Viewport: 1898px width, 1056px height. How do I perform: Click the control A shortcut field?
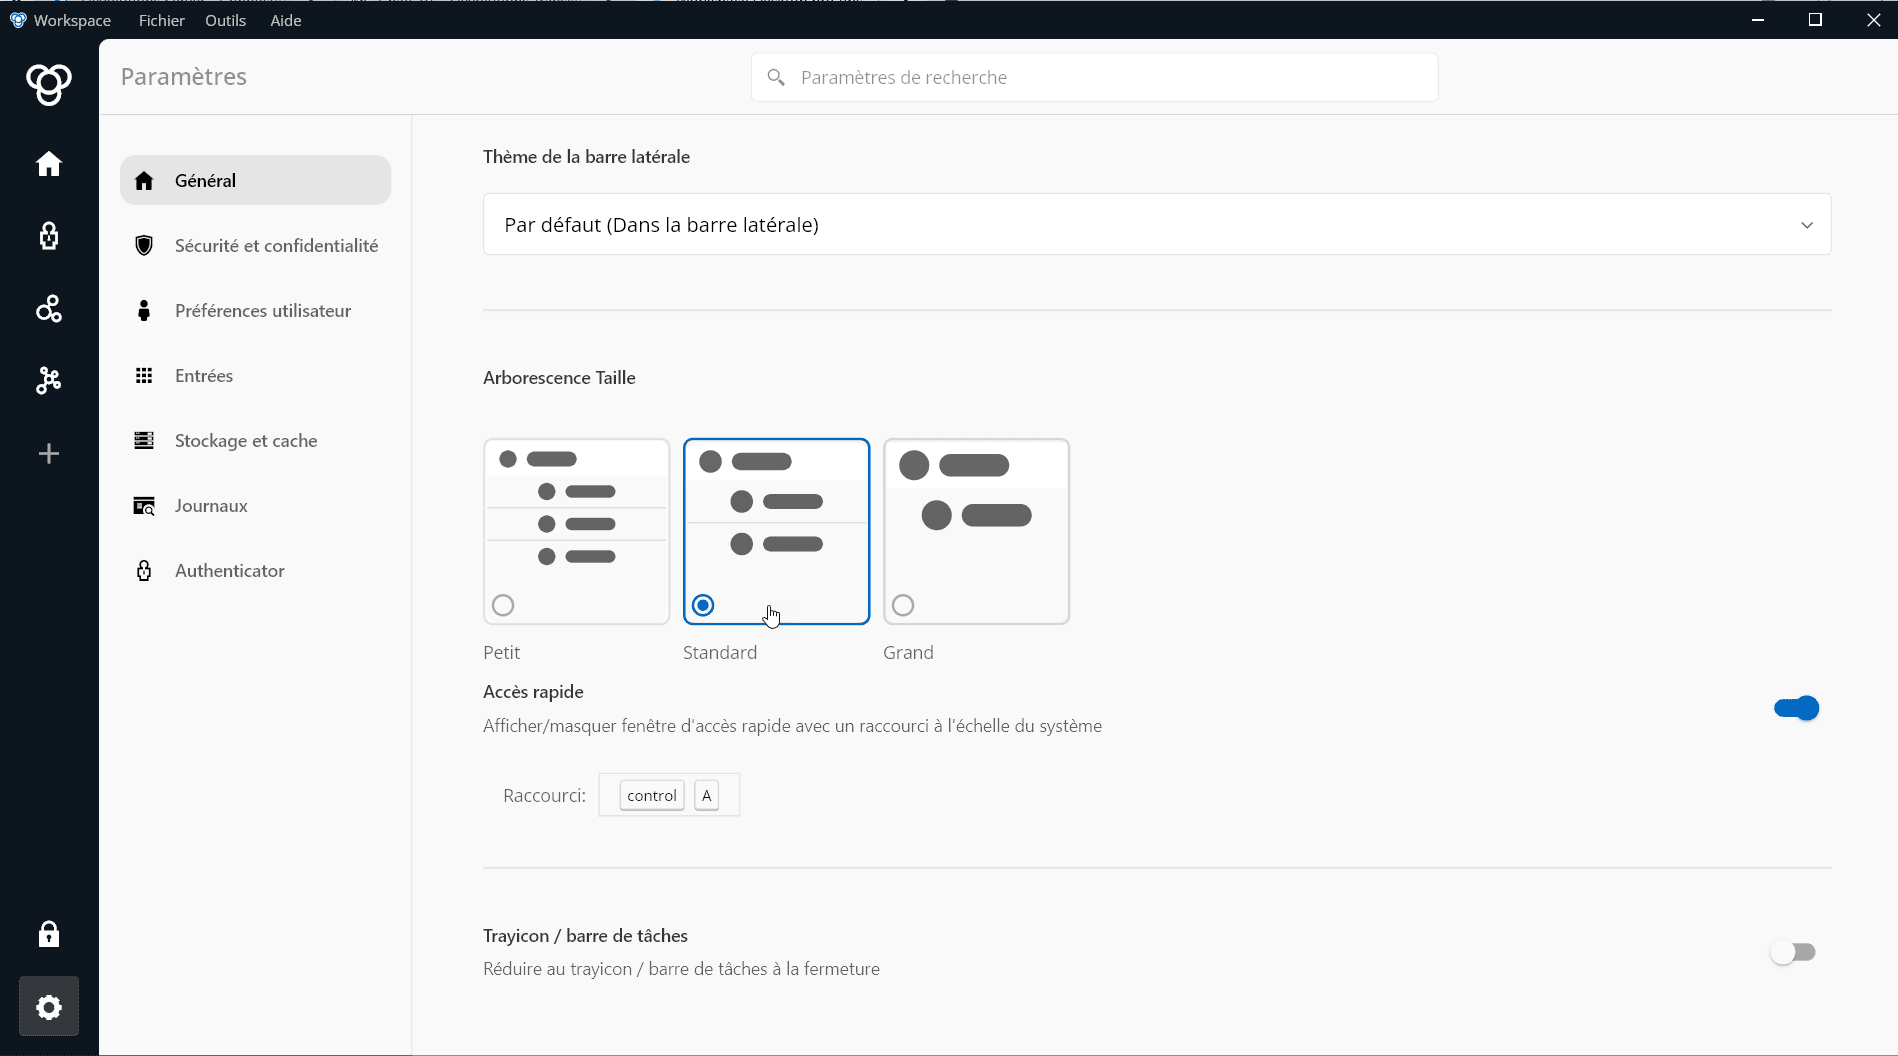669,795
